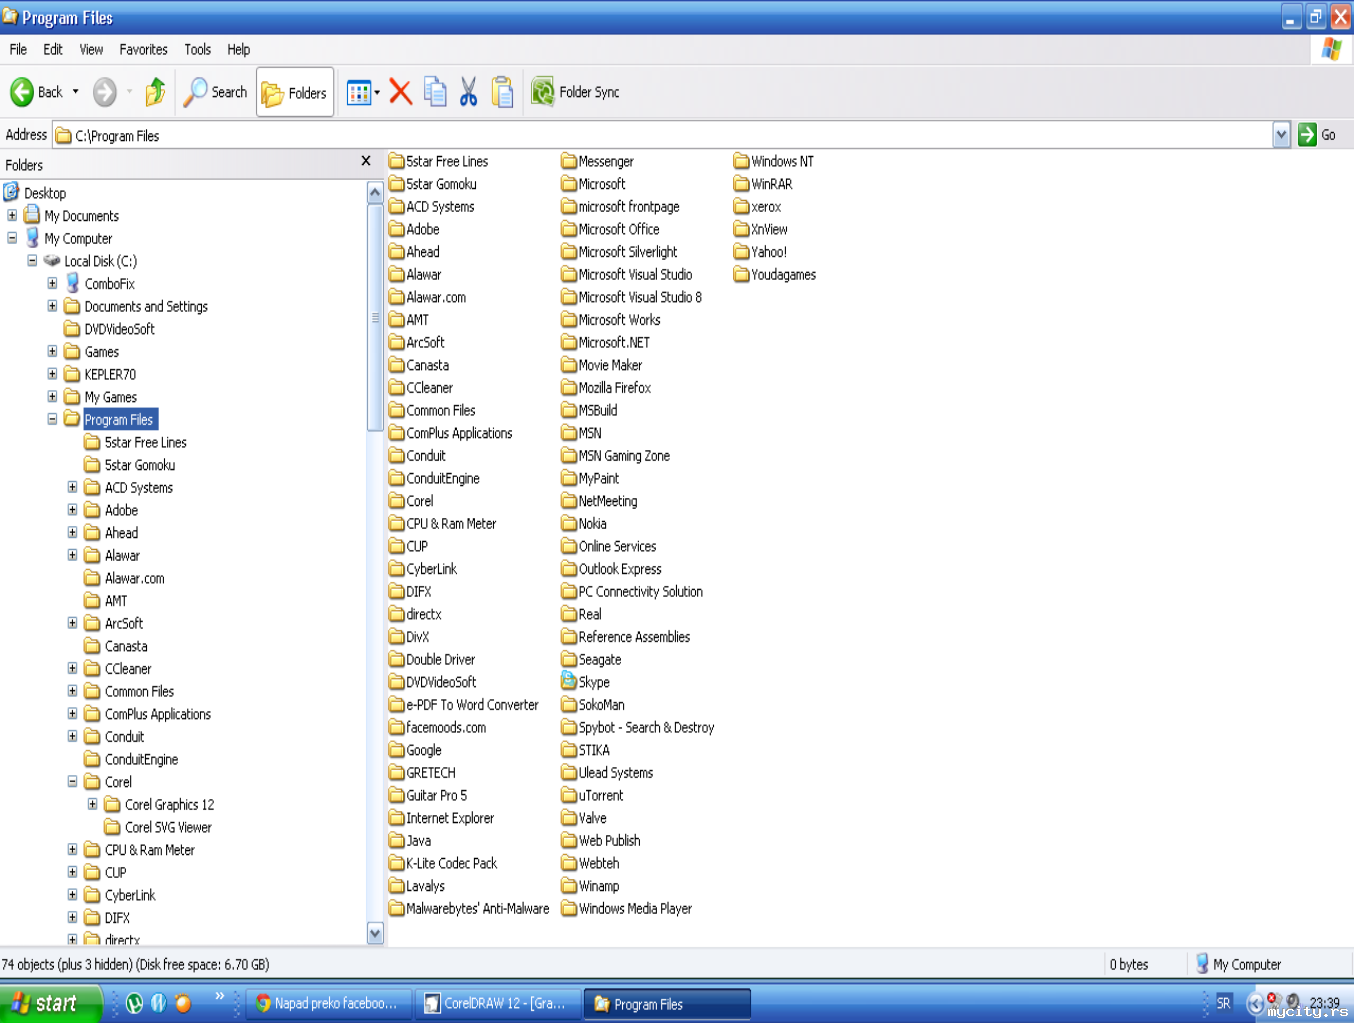Select the Windows Media Player folder

click(626, 909)
